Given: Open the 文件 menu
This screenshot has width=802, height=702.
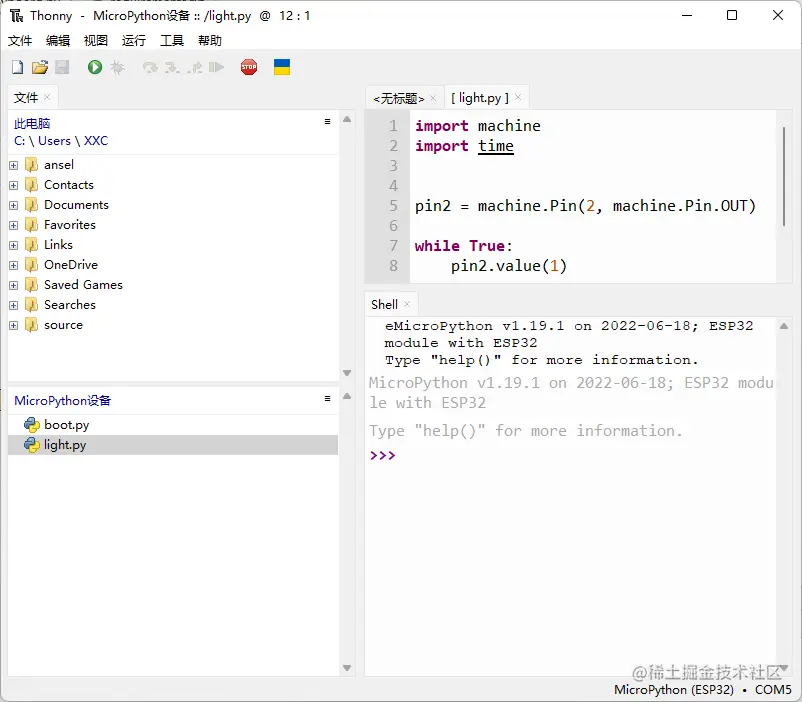Looking at the screenshot, I should (20, 40).
